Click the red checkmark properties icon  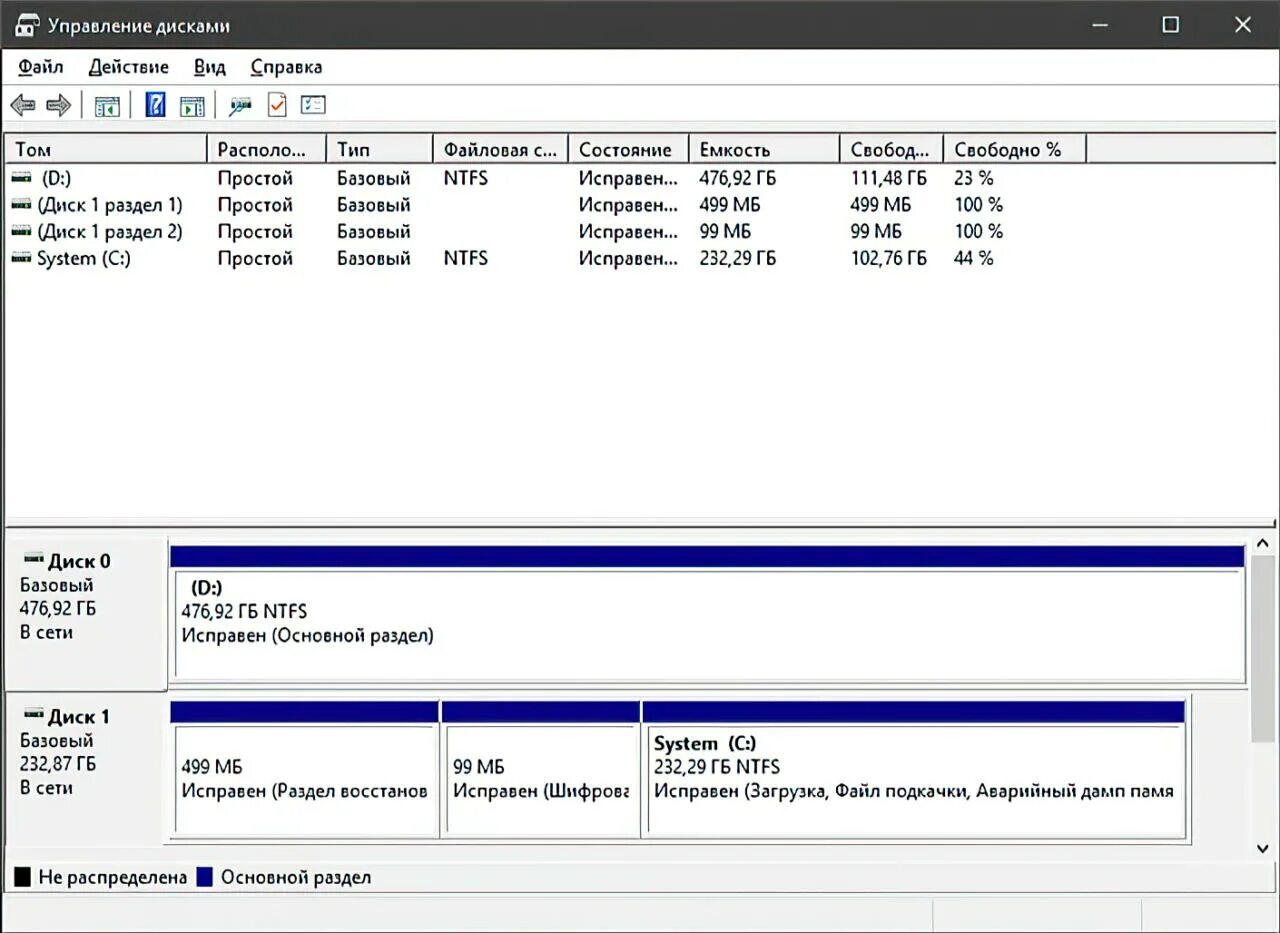click(x=277, y=105)
